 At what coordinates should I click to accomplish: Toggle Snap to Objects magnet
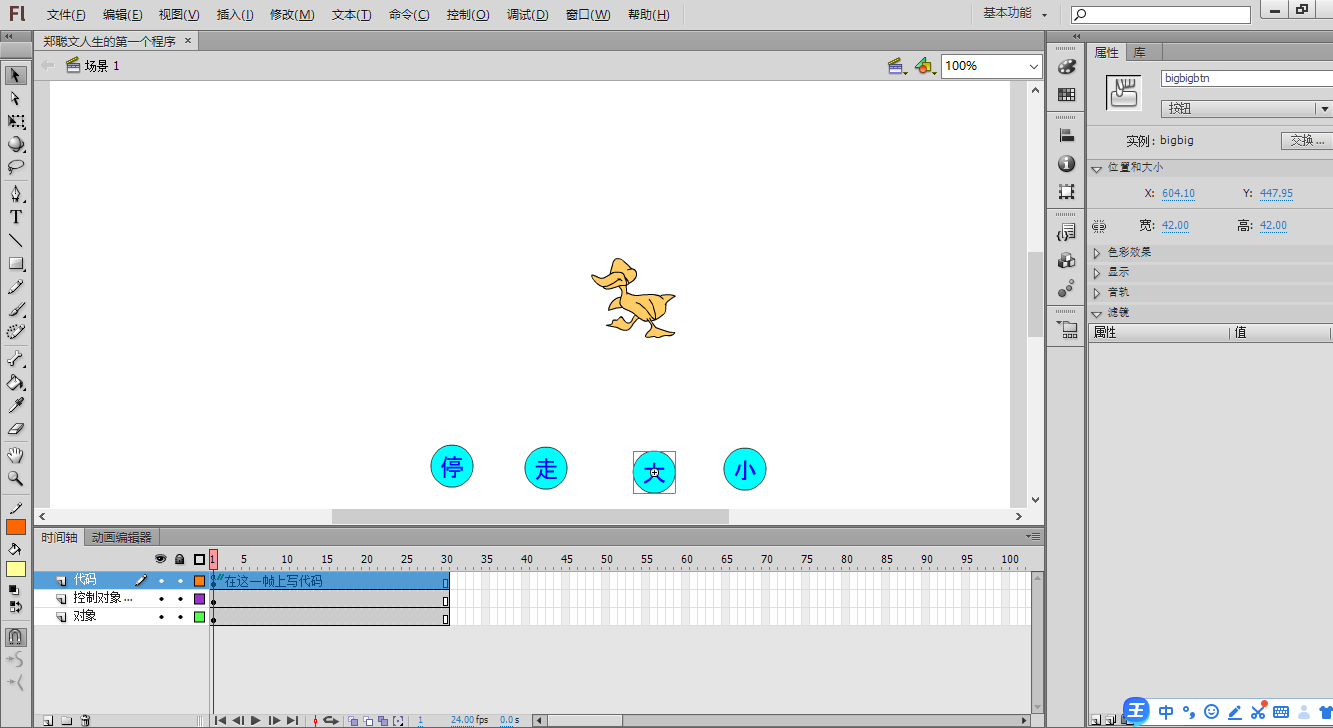pyautogui.click(x=16, y=636)
